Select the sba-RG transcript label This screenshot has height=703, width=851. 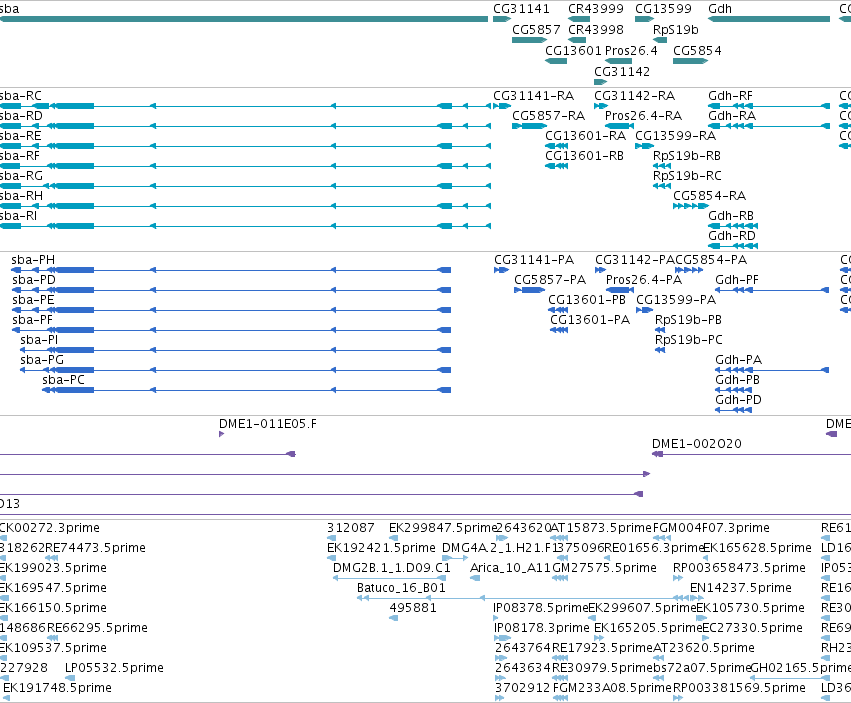tap(21, 175)
